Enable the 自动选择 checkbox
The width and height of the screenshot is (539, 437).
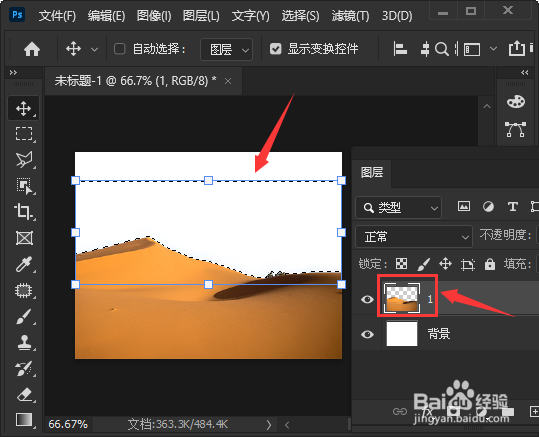click(x=119, y=49)
